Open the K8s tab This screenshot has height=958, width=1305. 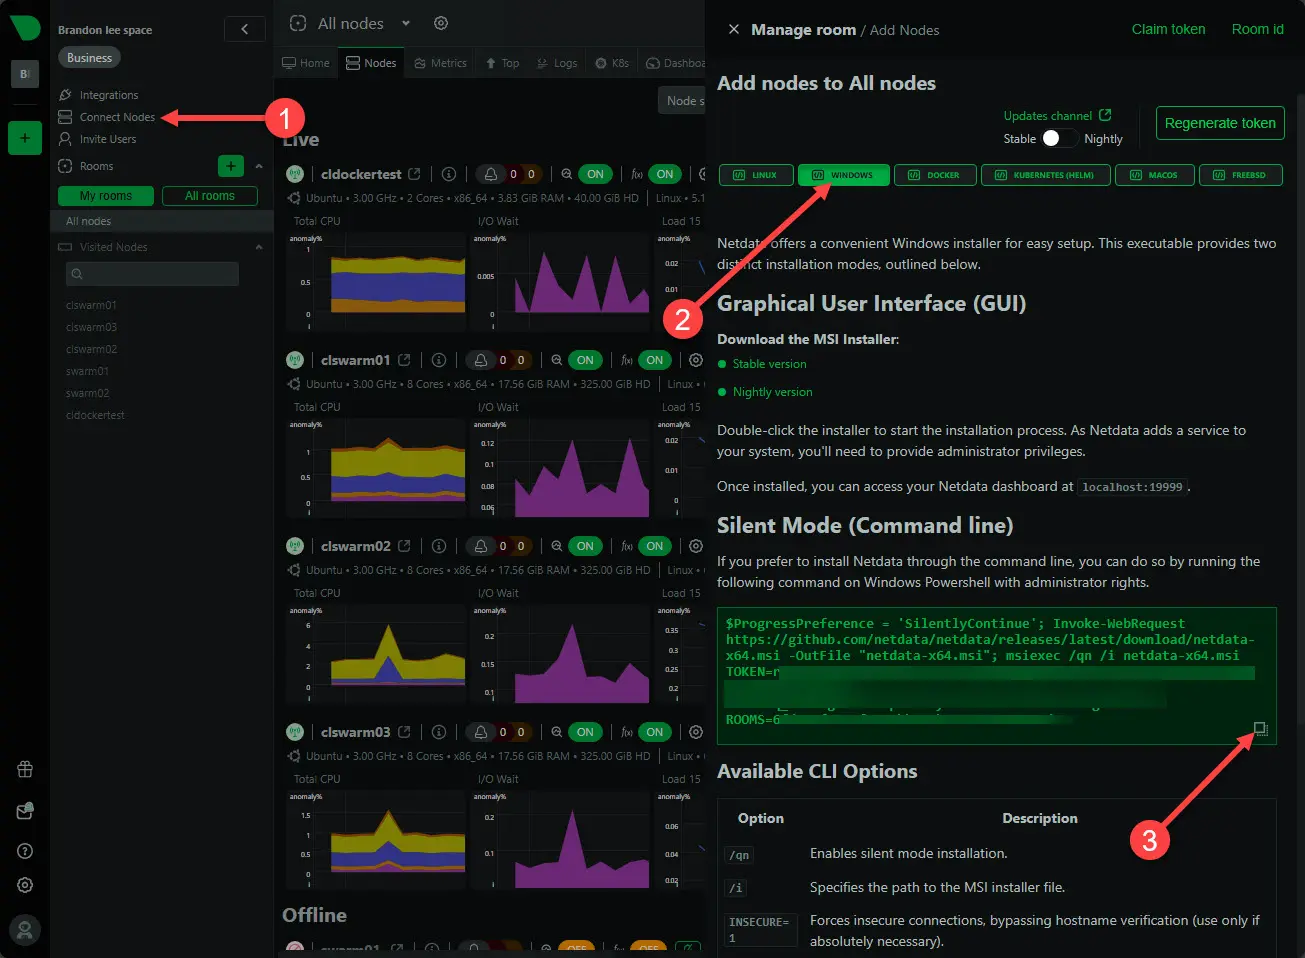[612, 63]
